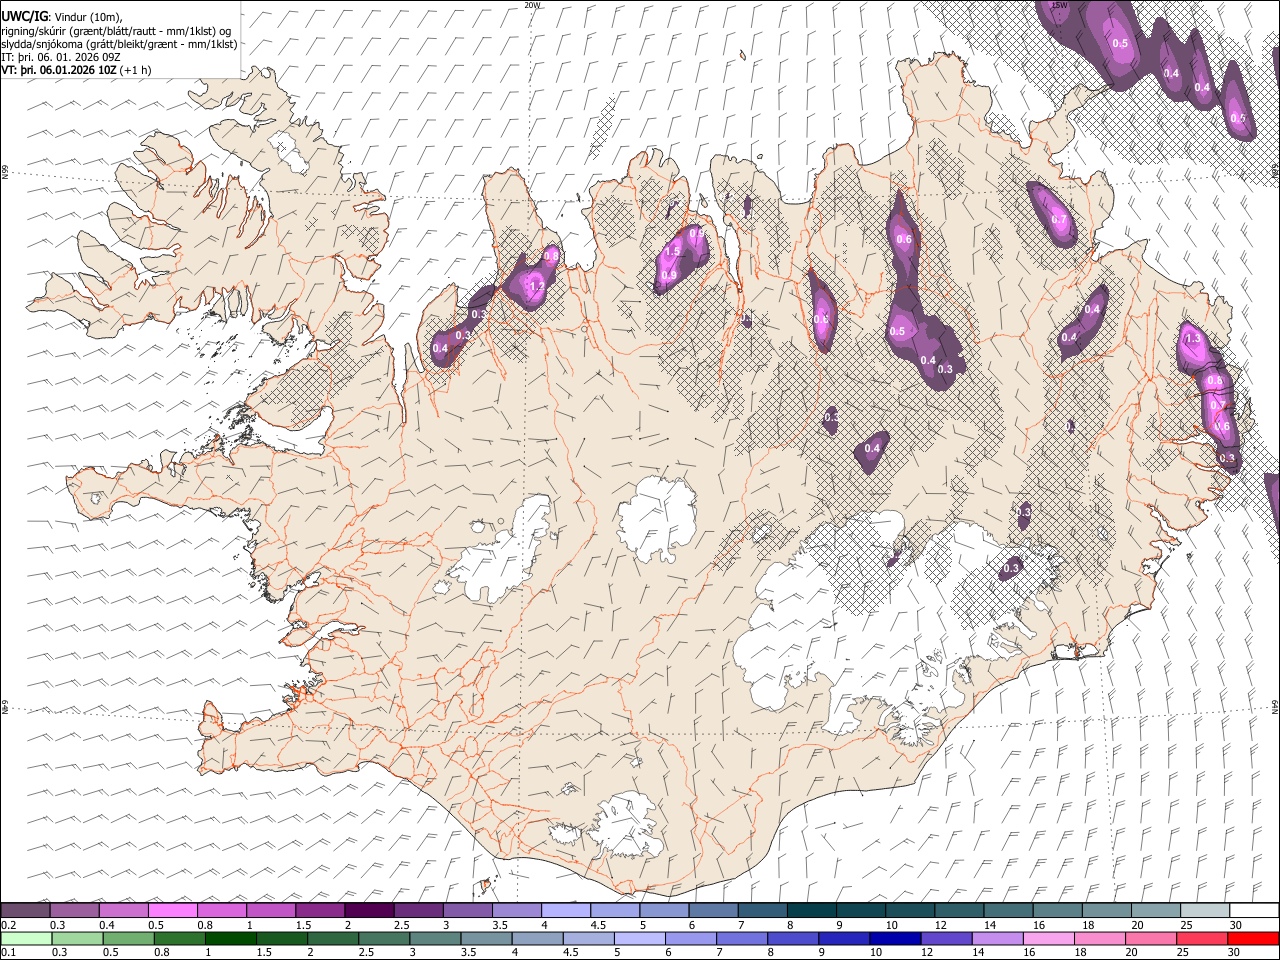Click the '20W' longitude label on the top edge
1280x960 pixels.
532,5
